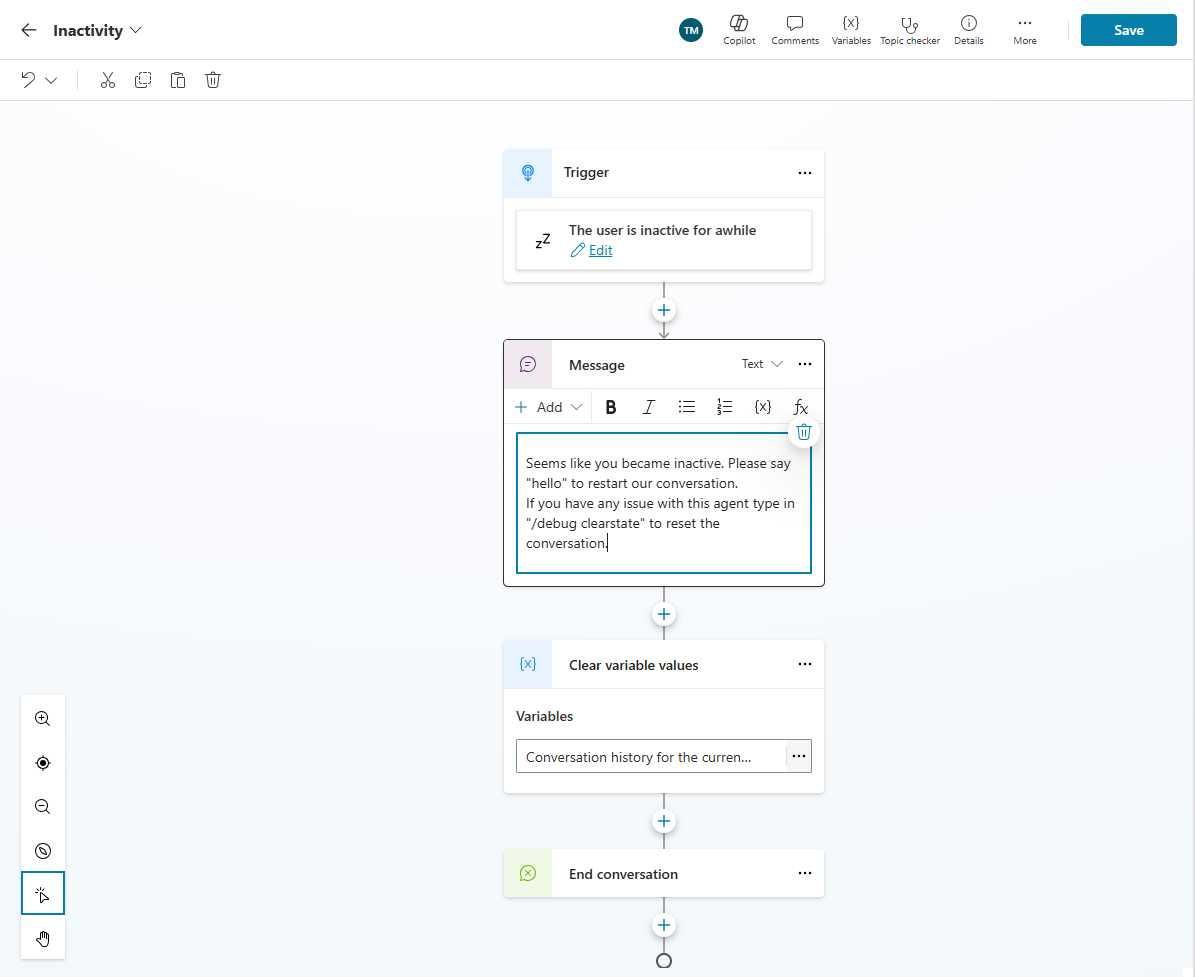Toggle italic formatting in the message editor
1195x977 pixels.
coord(648,406)
